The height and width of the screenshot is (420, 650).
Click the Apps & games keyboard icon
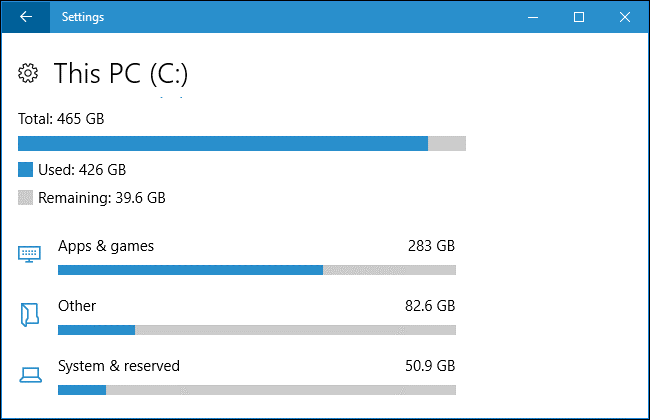click(30, 255)
